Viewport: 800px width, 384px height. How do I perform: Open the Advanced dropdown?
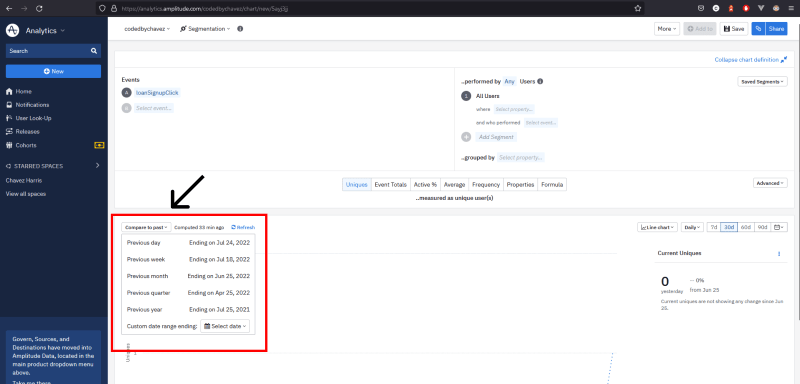pyautogui.click(x=770, y=183)
